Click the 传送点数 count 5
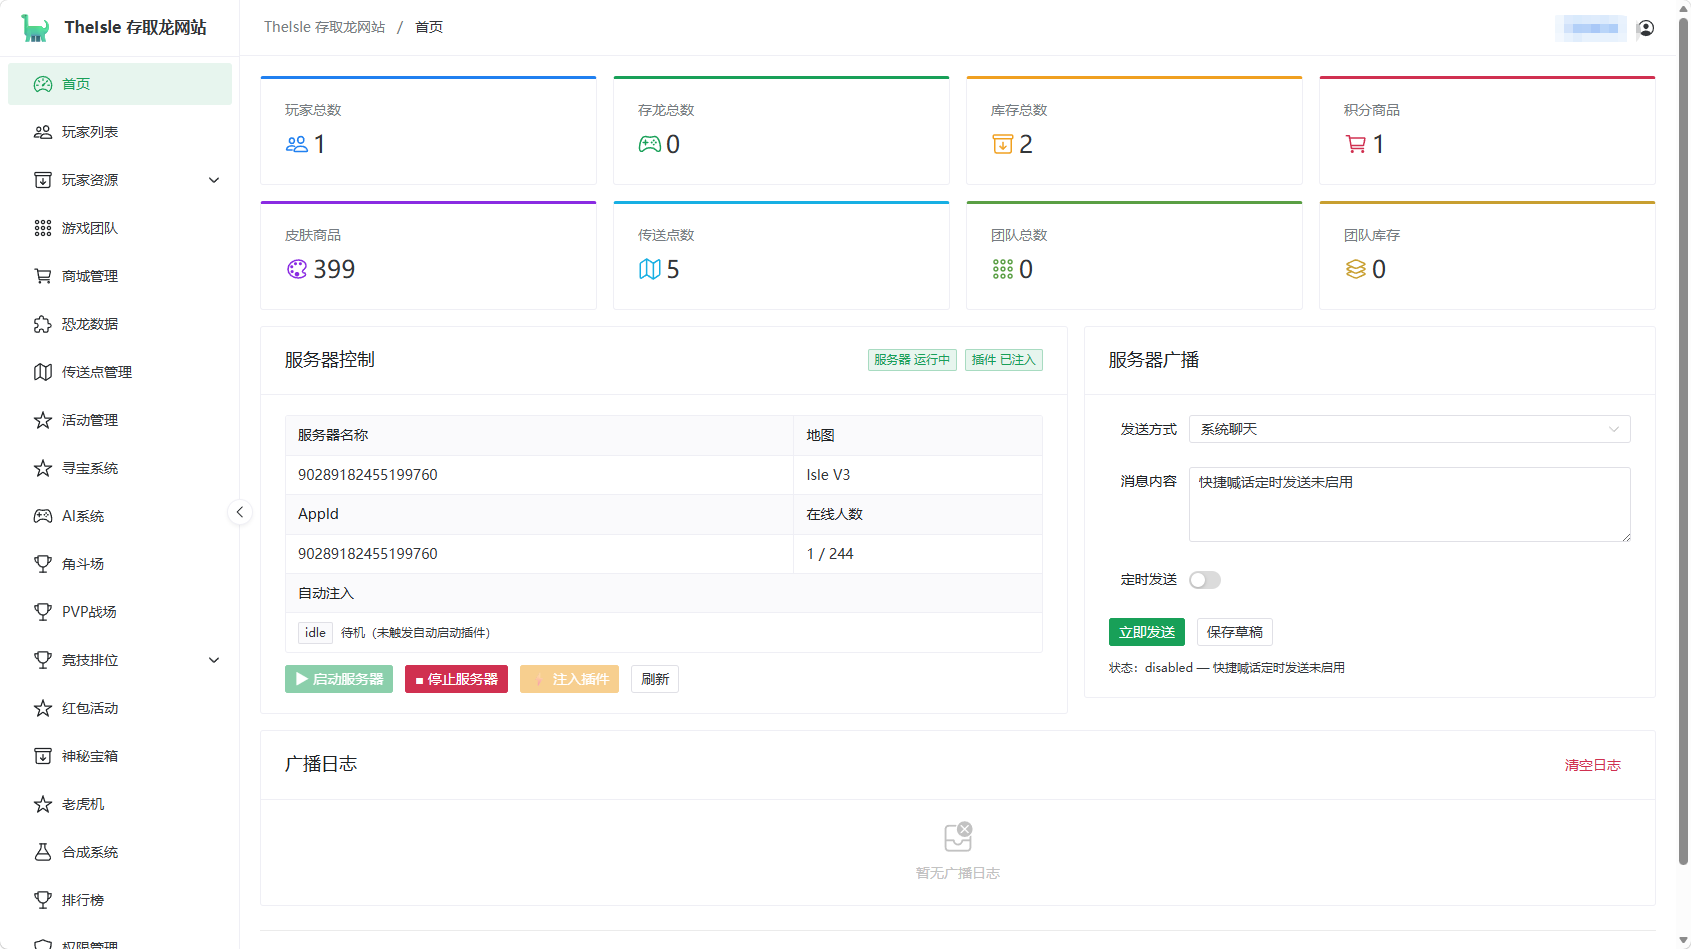1691x949 pixels. tap(673, 269)
